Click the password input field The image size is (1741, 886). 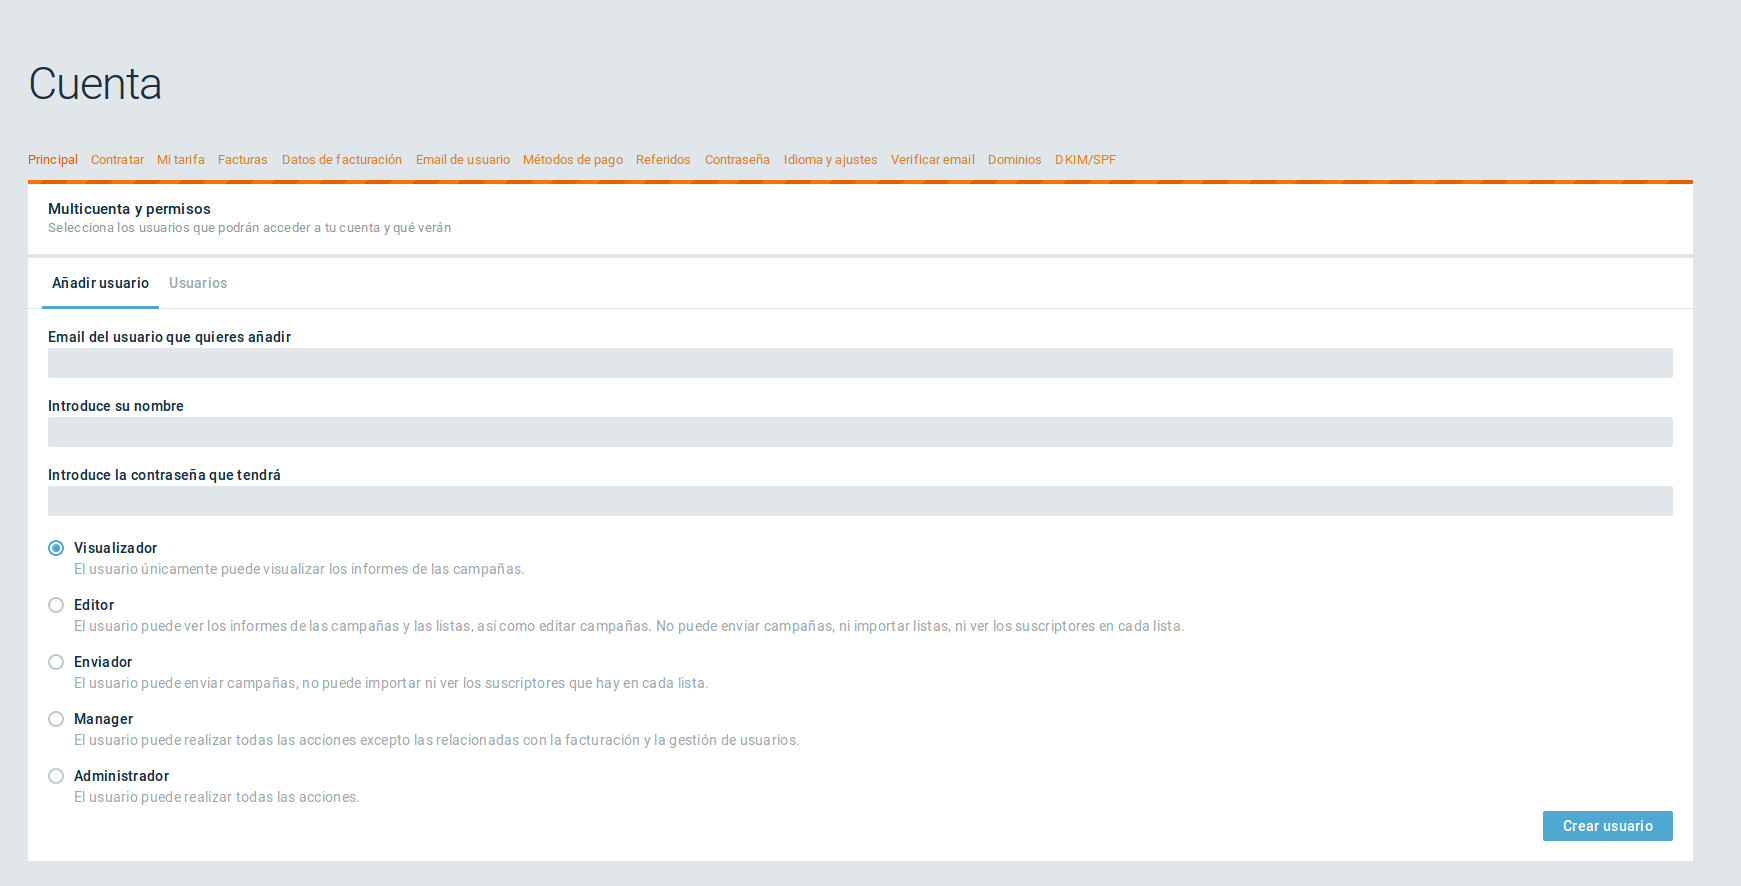860,501
